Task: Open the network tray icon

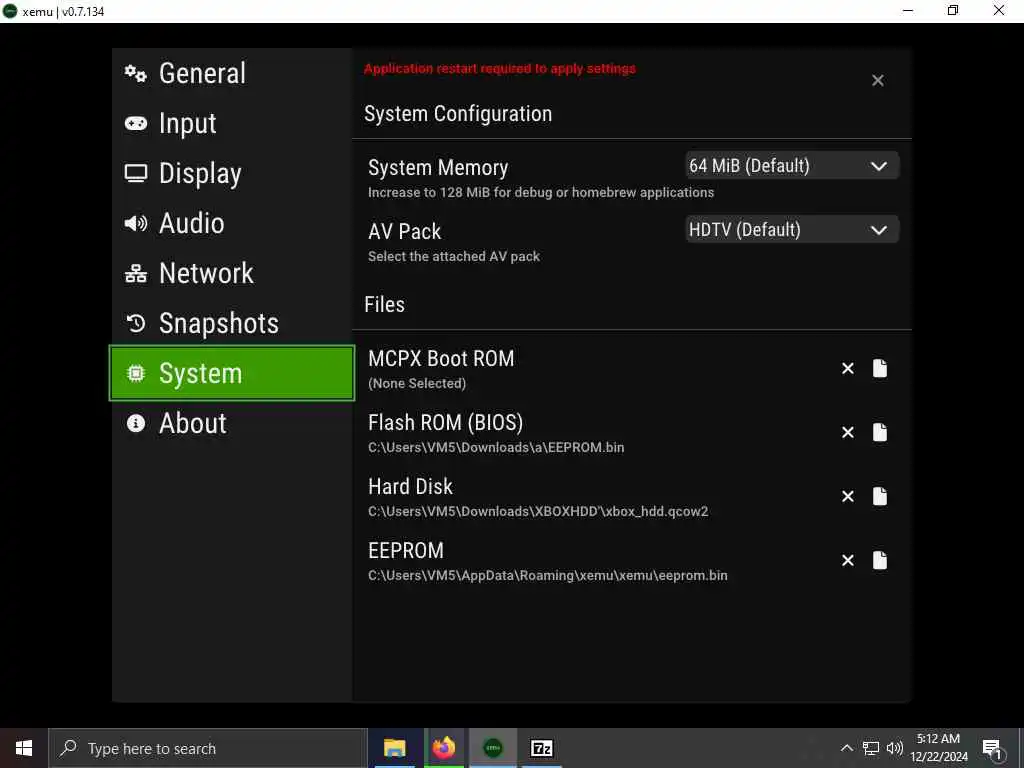Action: click(871, 748)
